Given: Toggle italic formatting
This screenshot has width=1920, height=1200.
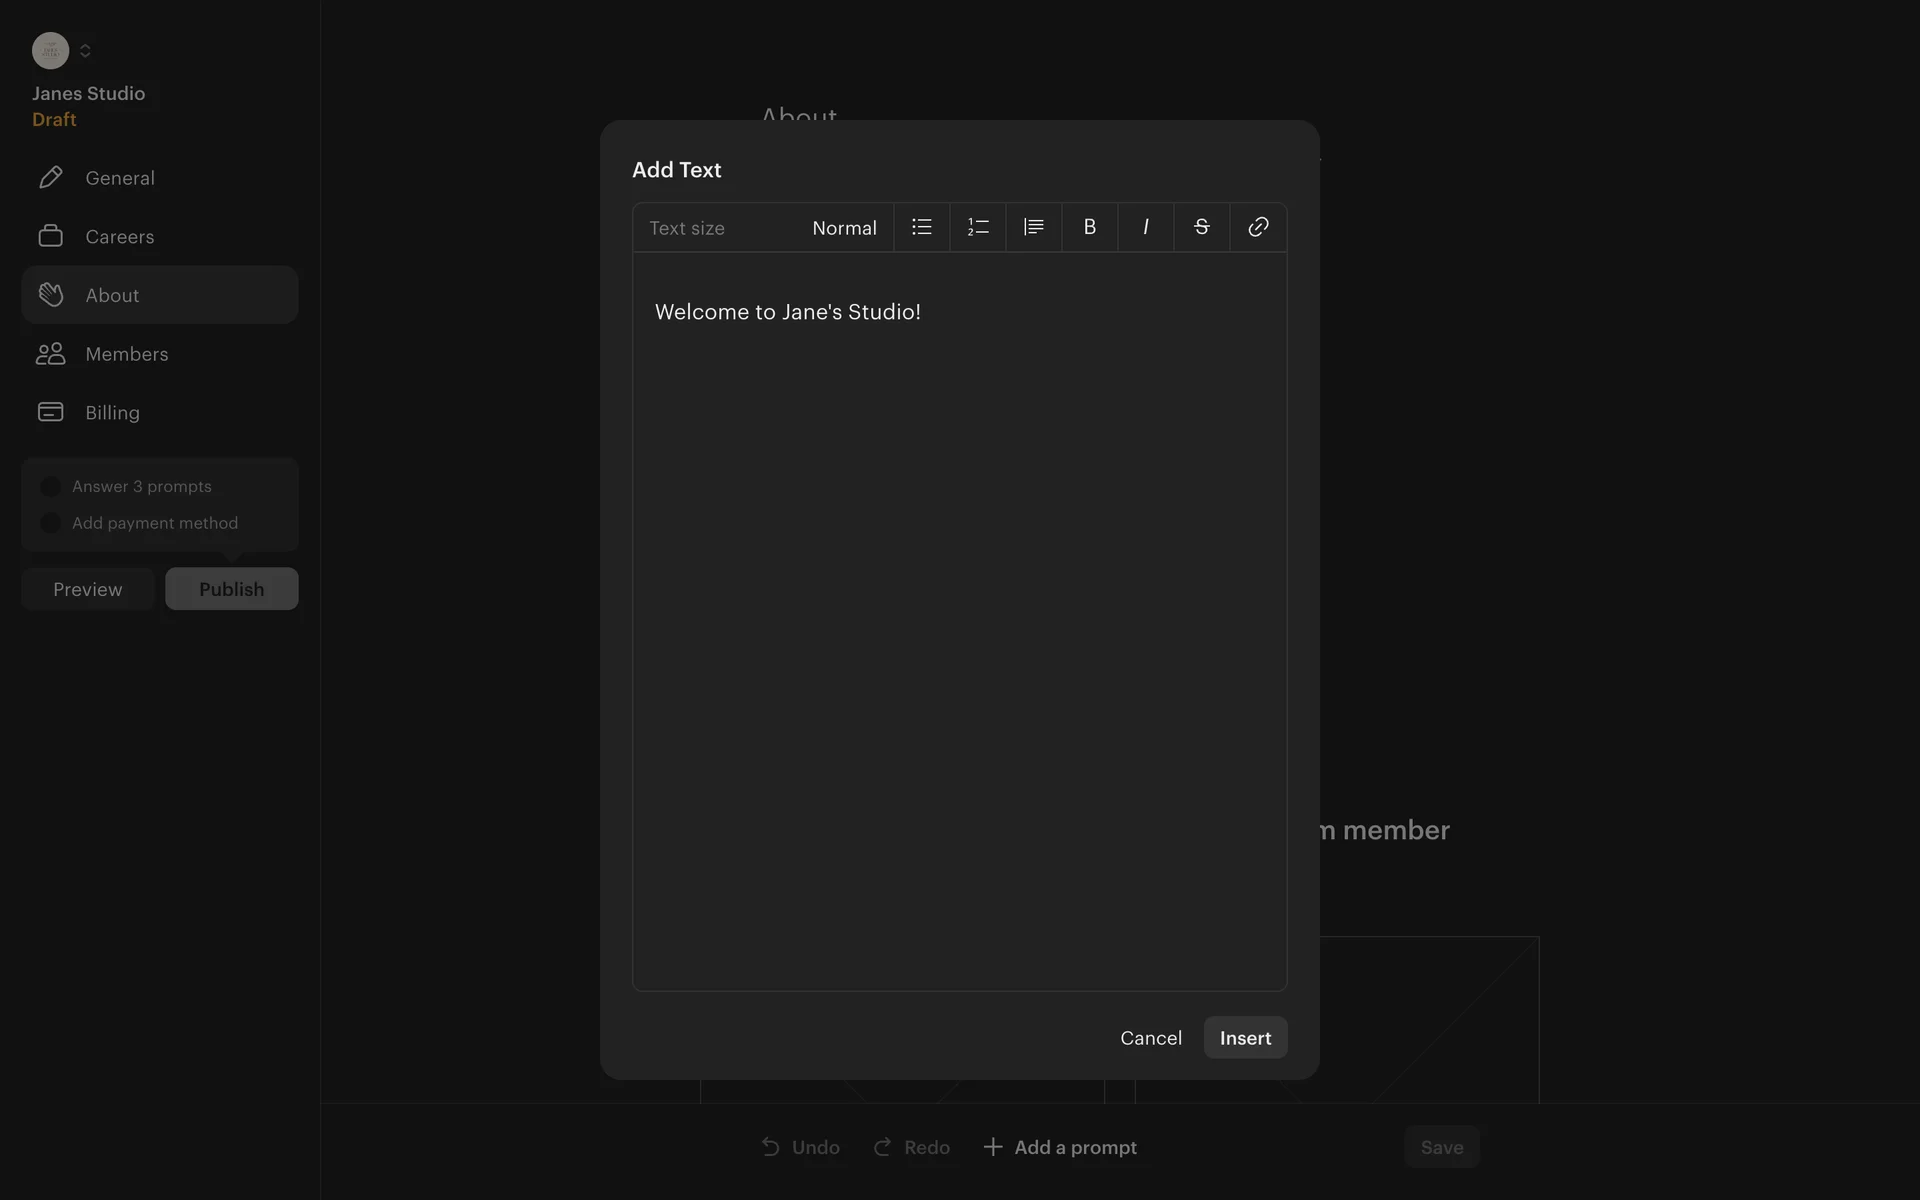Looking at the screenshot, I should [1145, 228].
